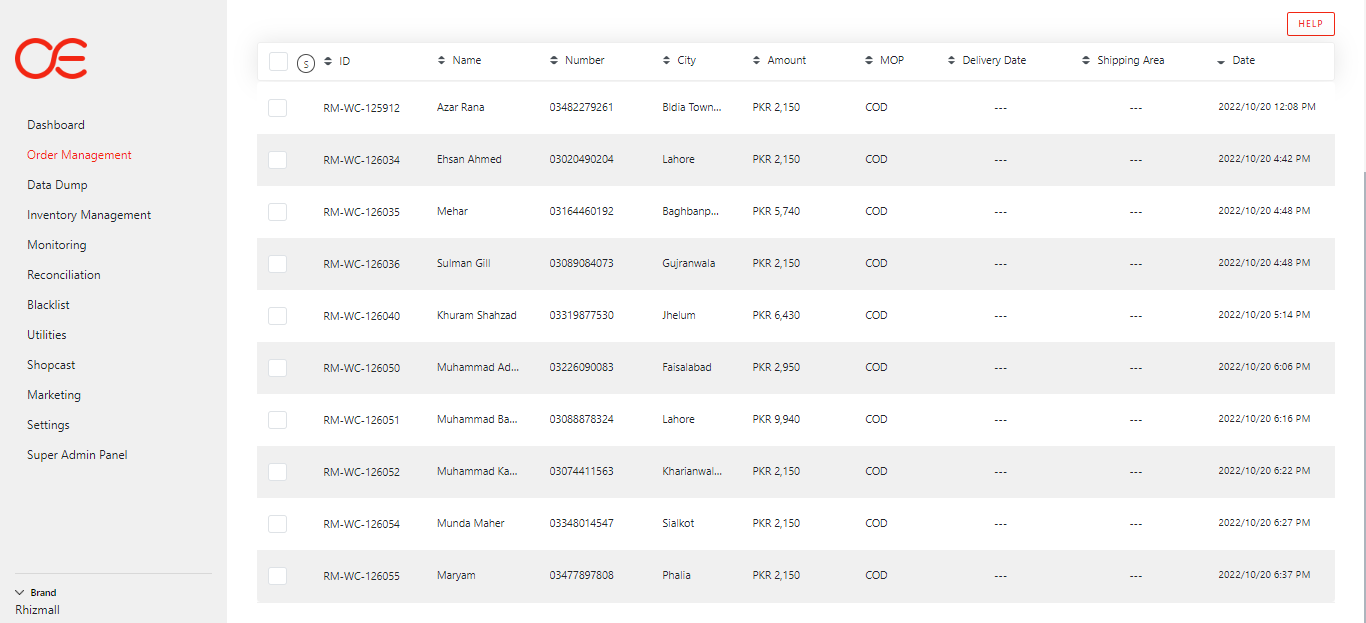The width and height of the screenshot is (1366, 623).
Task: Expand the Brand selector chevron
Action: pyautogui.click(x=20, y=592)
